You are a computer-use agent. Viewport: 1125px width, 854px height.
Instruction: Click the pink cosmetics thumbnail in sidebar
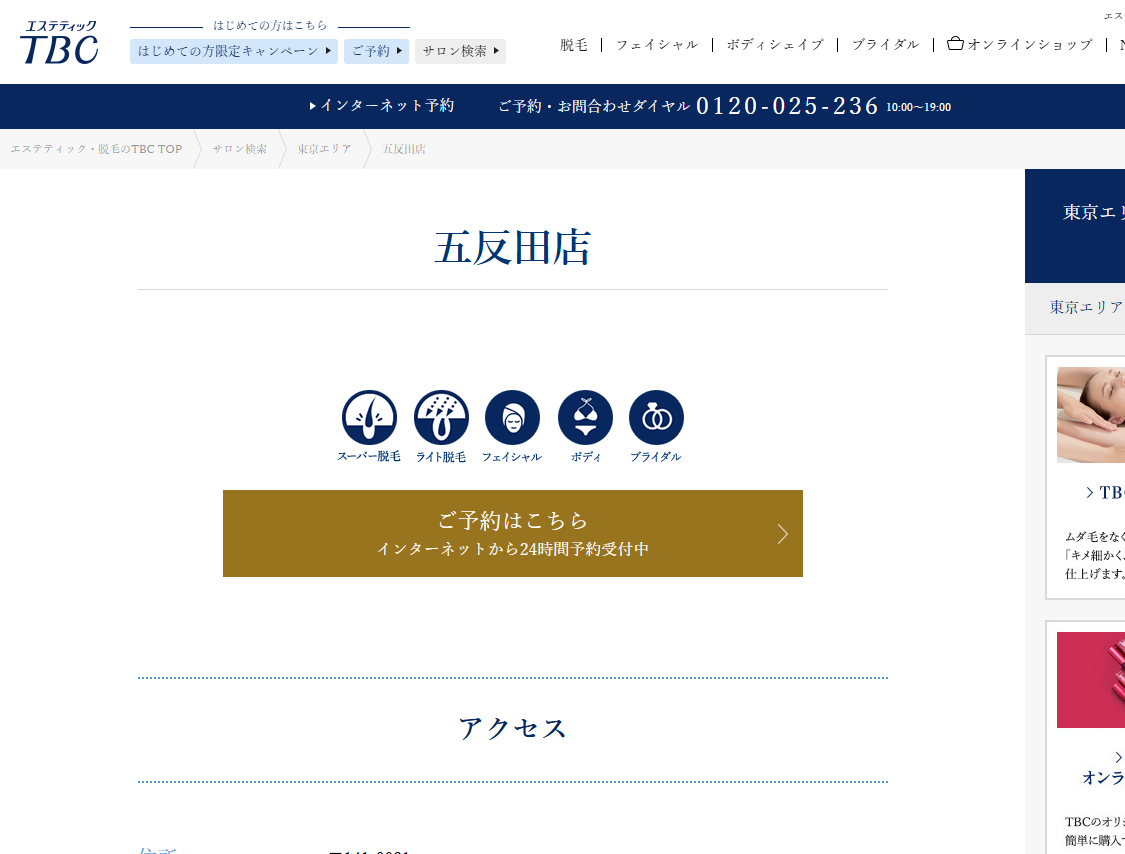1091,680
